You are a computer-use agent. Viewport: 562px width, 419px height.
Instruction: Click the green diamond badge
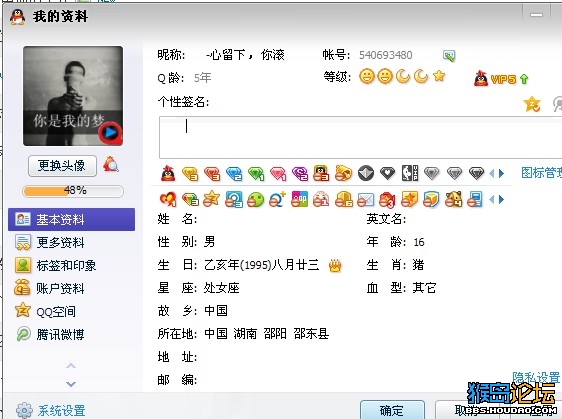coord(256,173)
